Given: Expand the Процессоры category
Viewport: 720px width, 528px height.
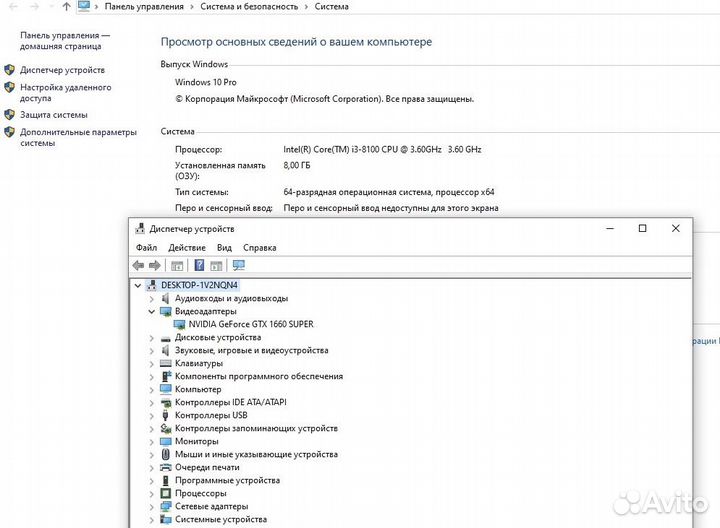Looking at the screenshot, I should [x=152, y=494].
